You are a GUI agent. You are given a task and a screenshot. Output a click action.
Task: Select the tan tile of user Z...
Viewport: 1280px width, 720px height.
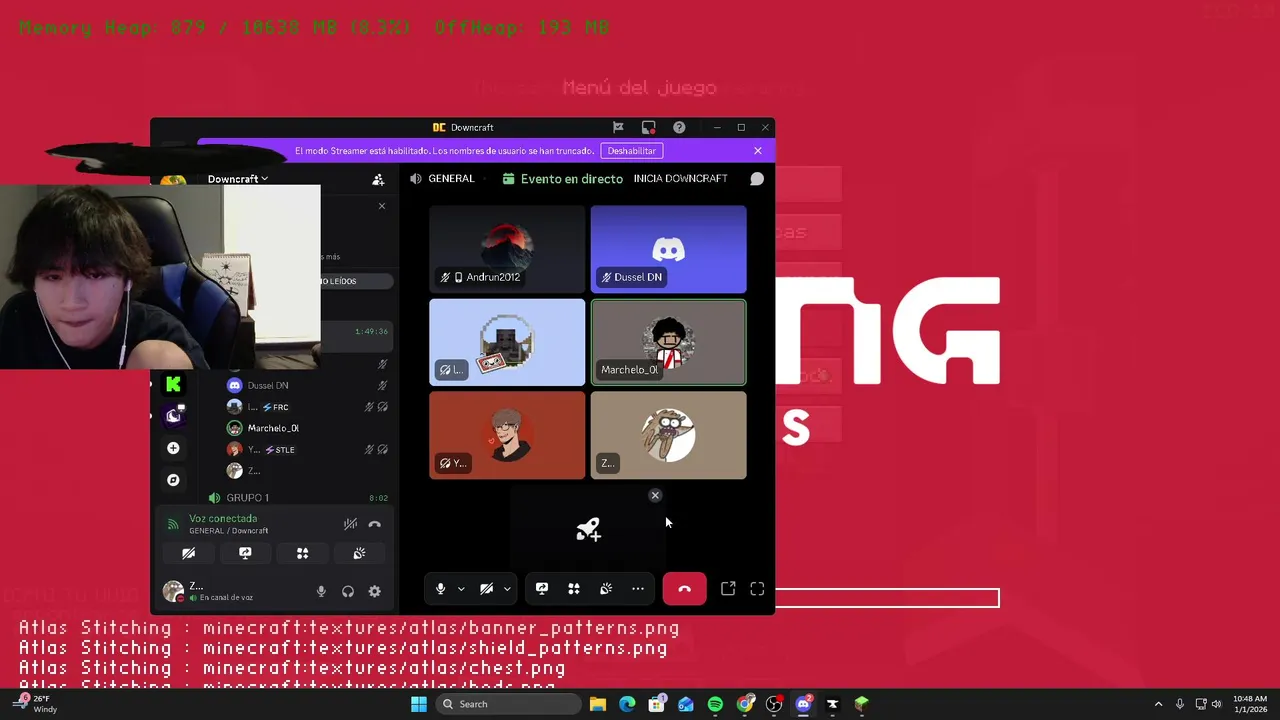[x=668, y=435]
